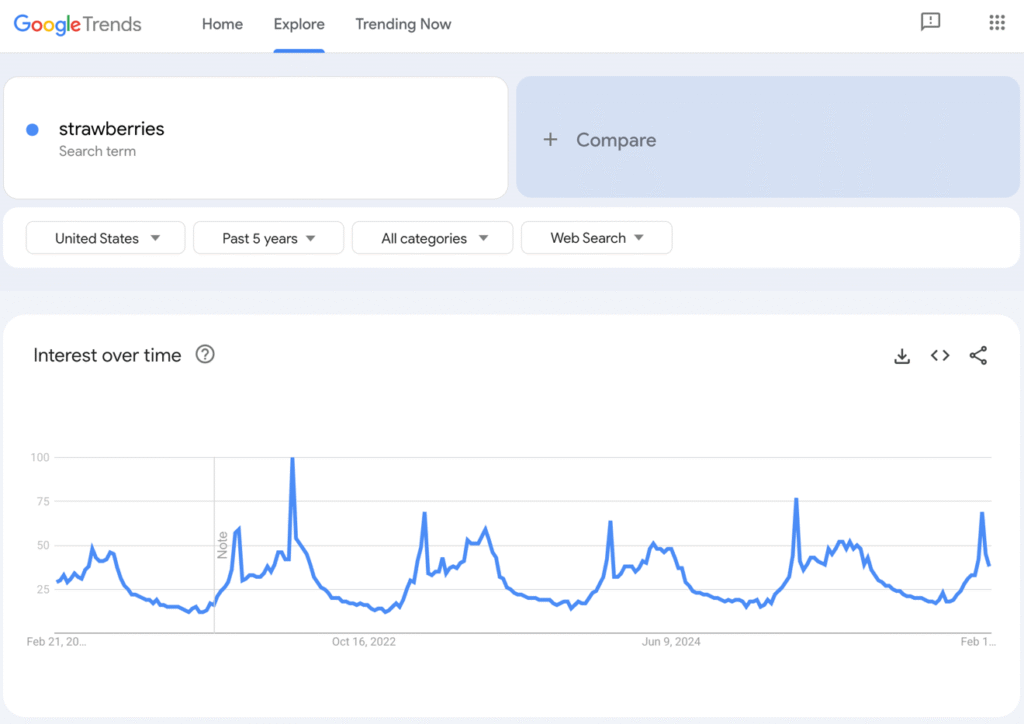Screen dimensions: 1024x724
Task: Open the embed code icon
Action: point(940,355)
